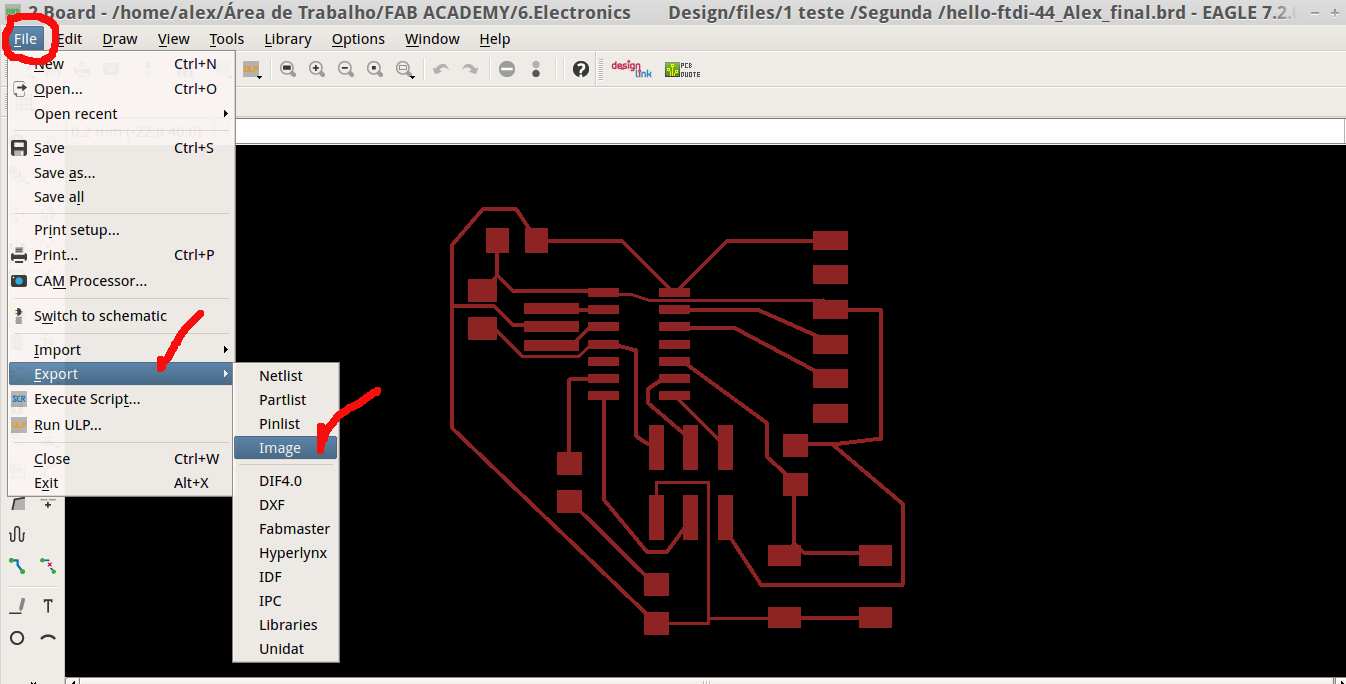Open CAM Processor... menu entry
The width and height of the screenshot is (1346, 684).
[x=120, y=281]
